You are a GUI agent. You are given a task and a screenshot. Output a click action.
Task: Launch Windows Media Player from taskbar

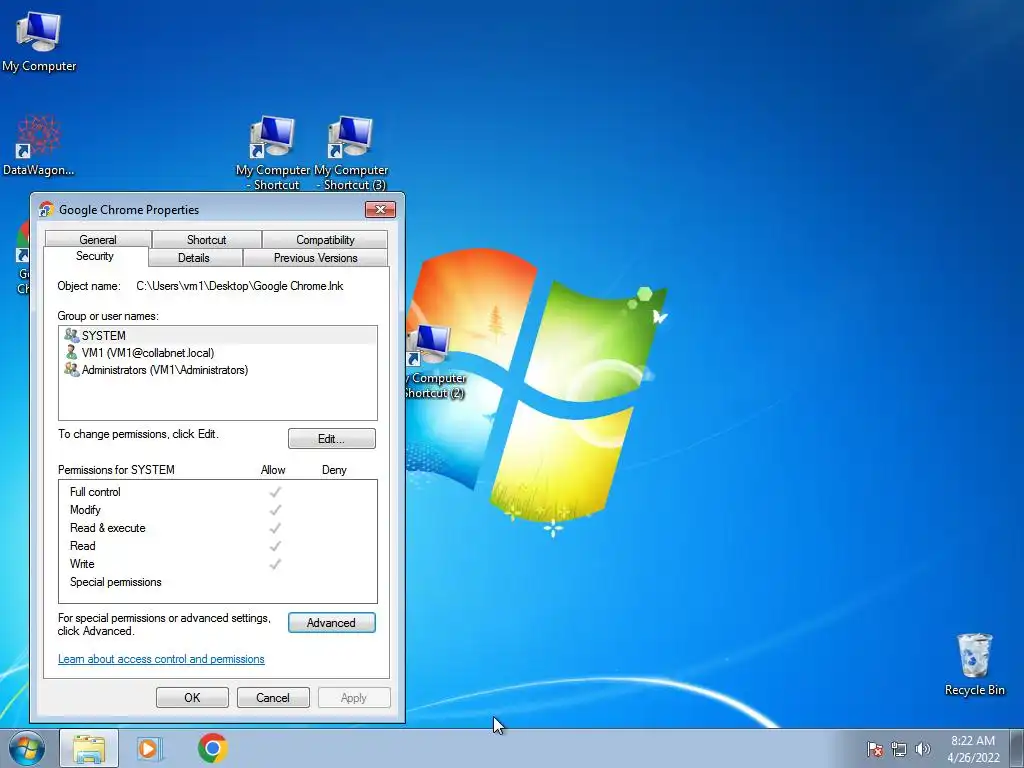click(x=150, y=748)
